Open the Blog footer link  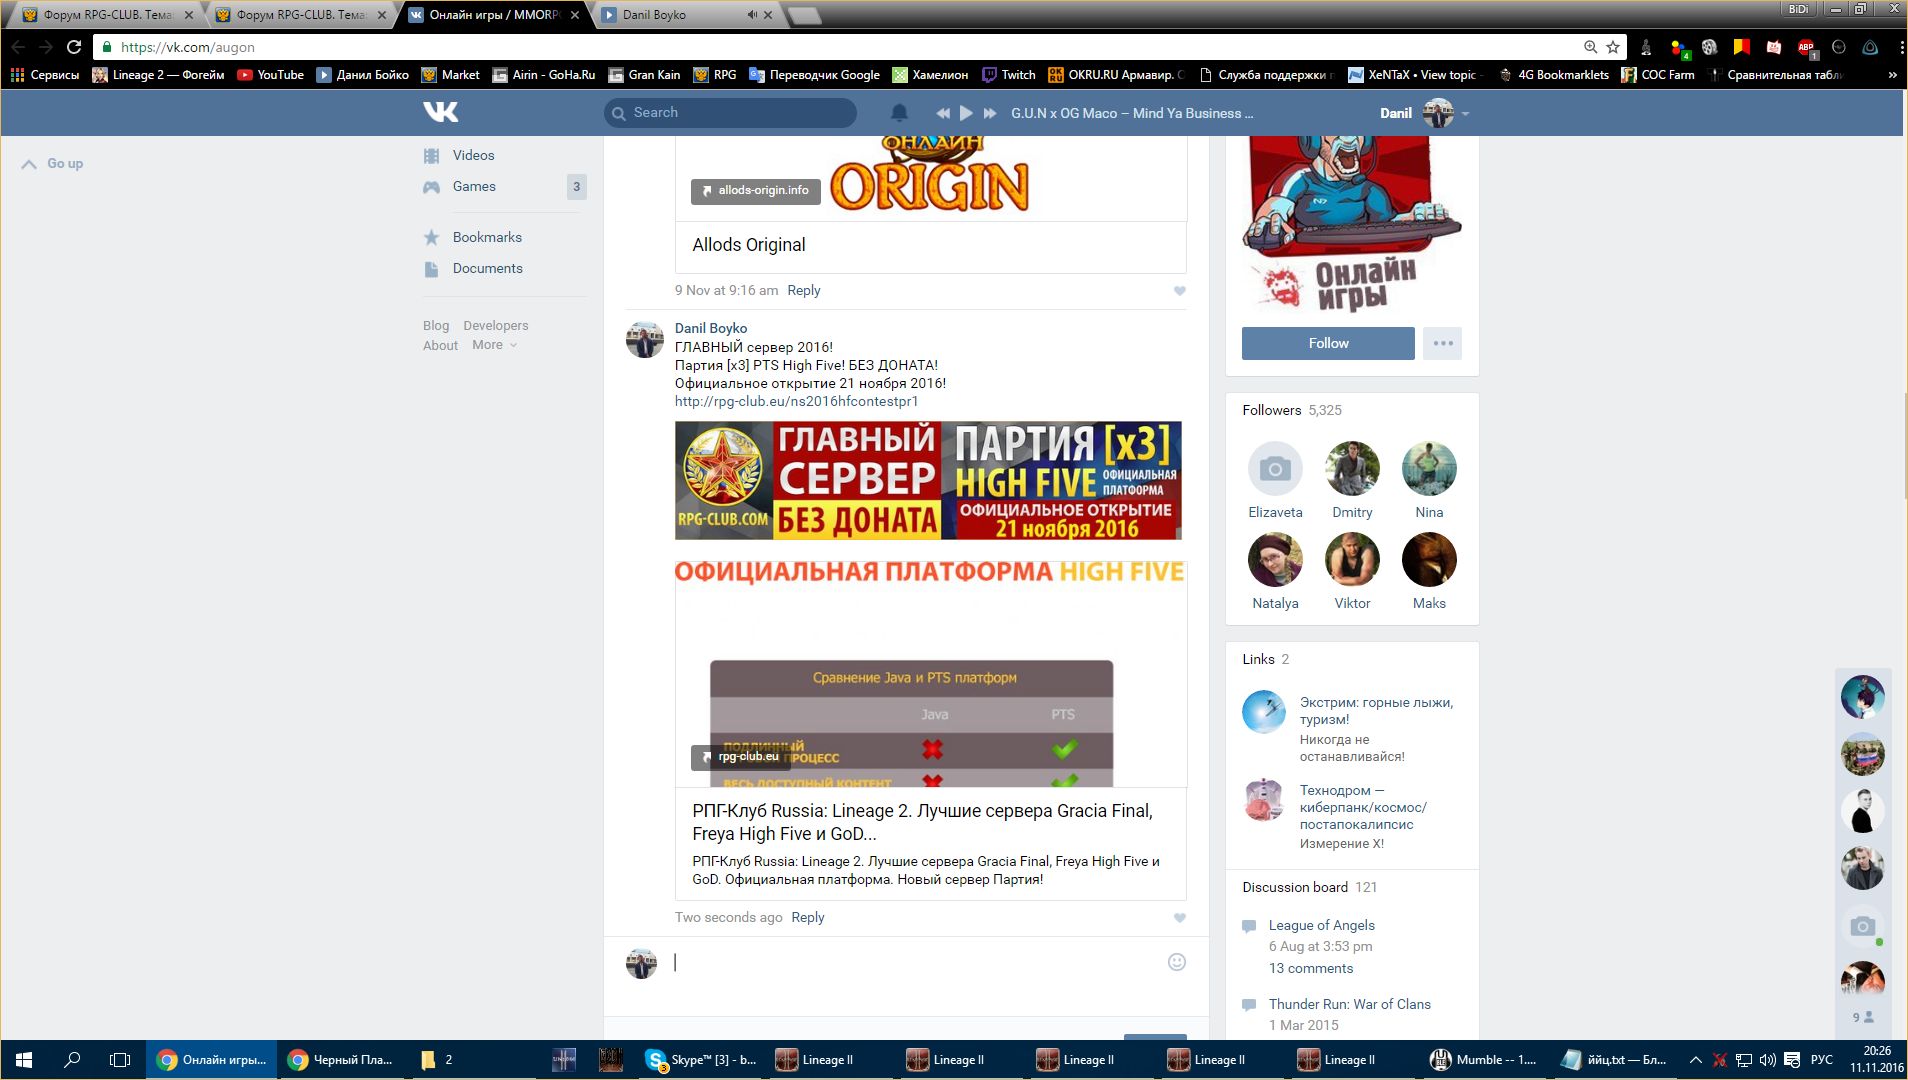point(436,325)
